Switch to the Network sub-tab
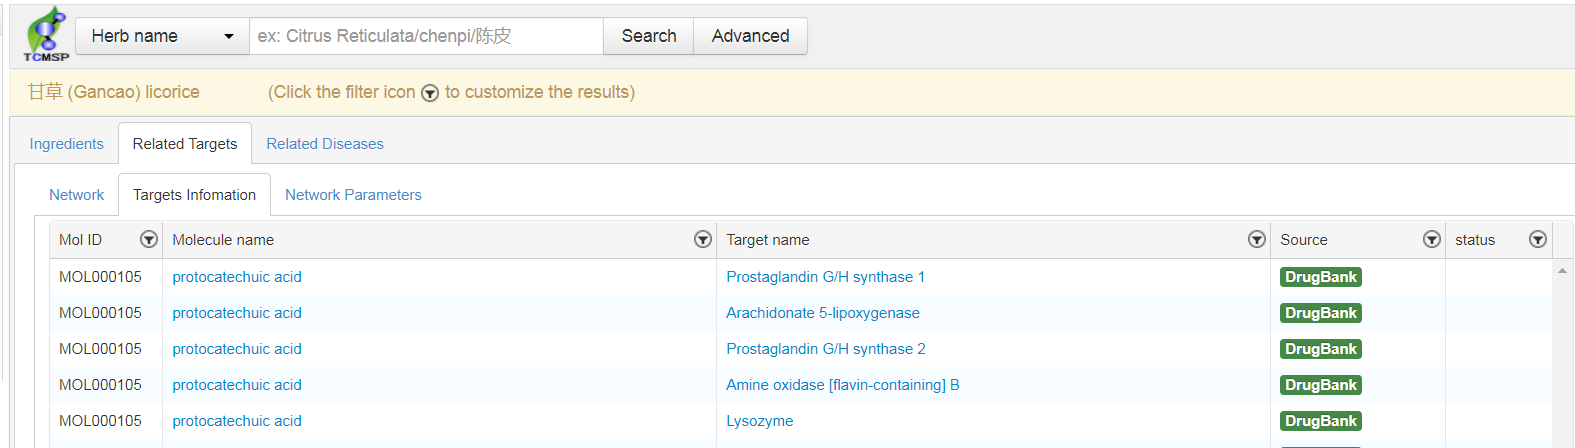The image size is (1575, 448). 76,195
